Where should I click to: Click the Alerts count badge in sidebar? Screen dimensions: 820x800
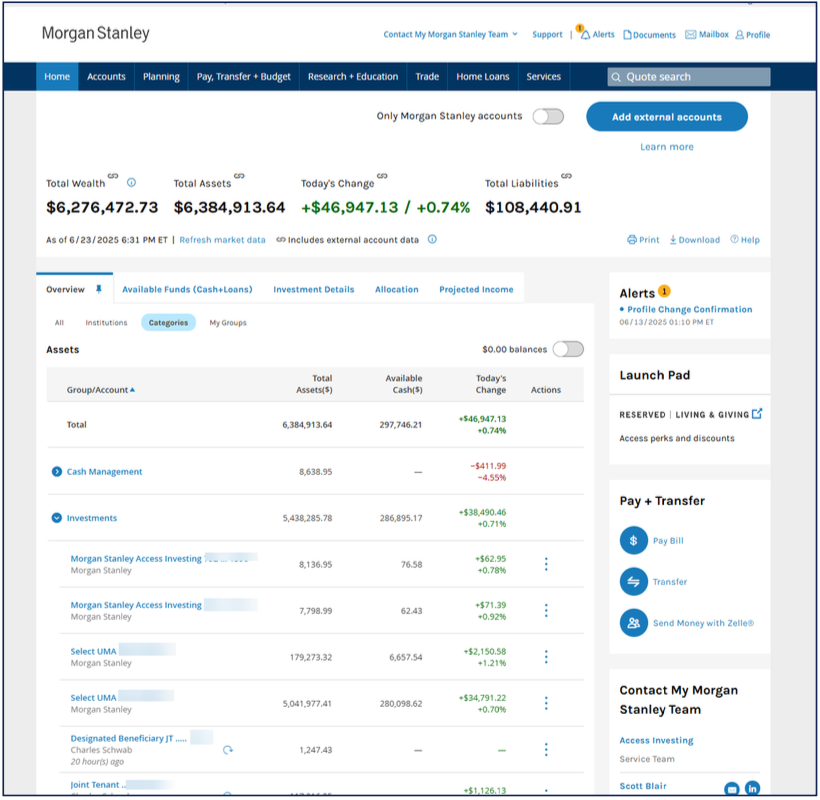pos(664,291)
